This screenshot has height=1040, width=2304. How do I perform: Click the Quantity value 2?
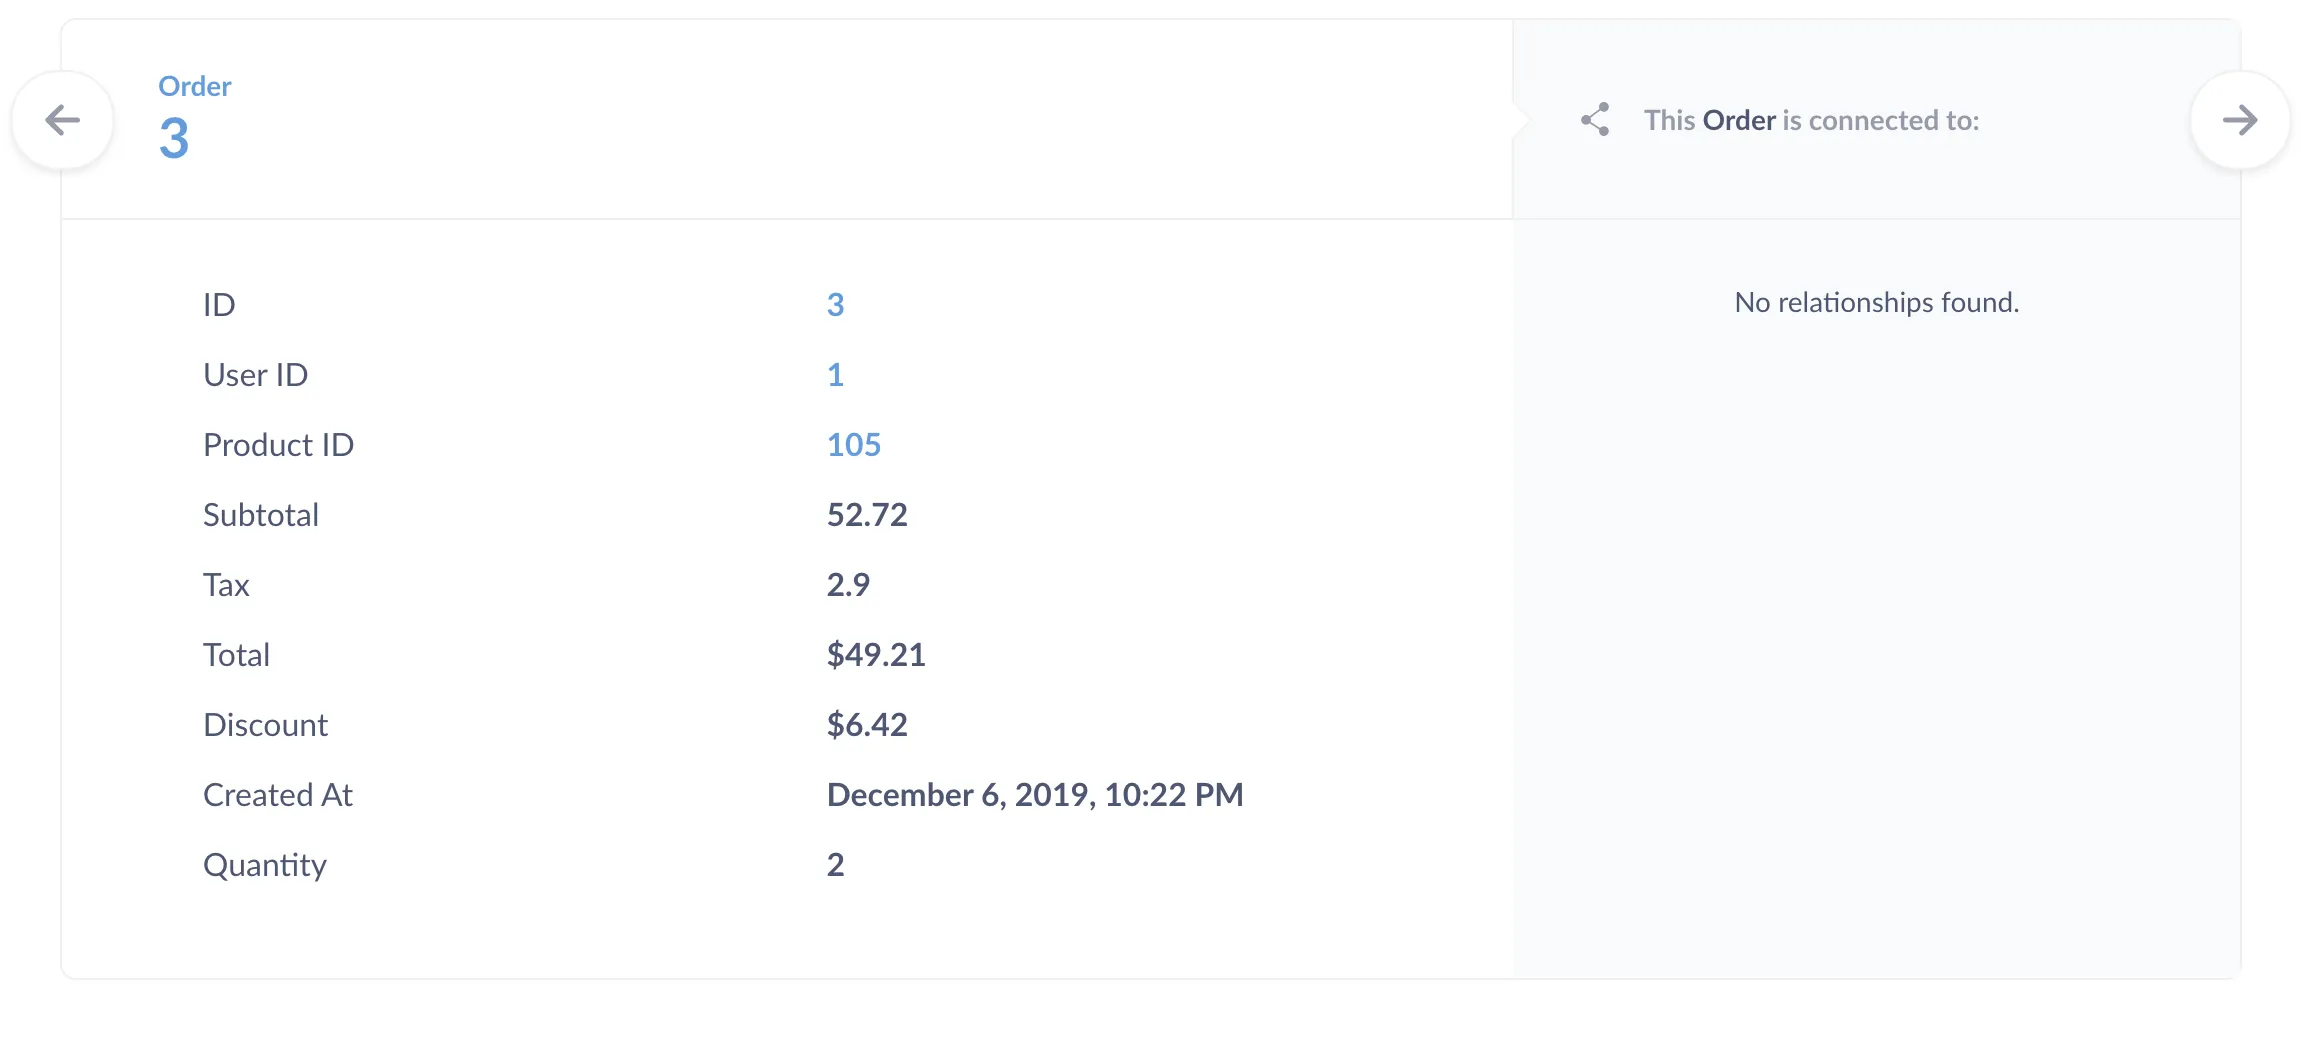(x=836, y=864)
